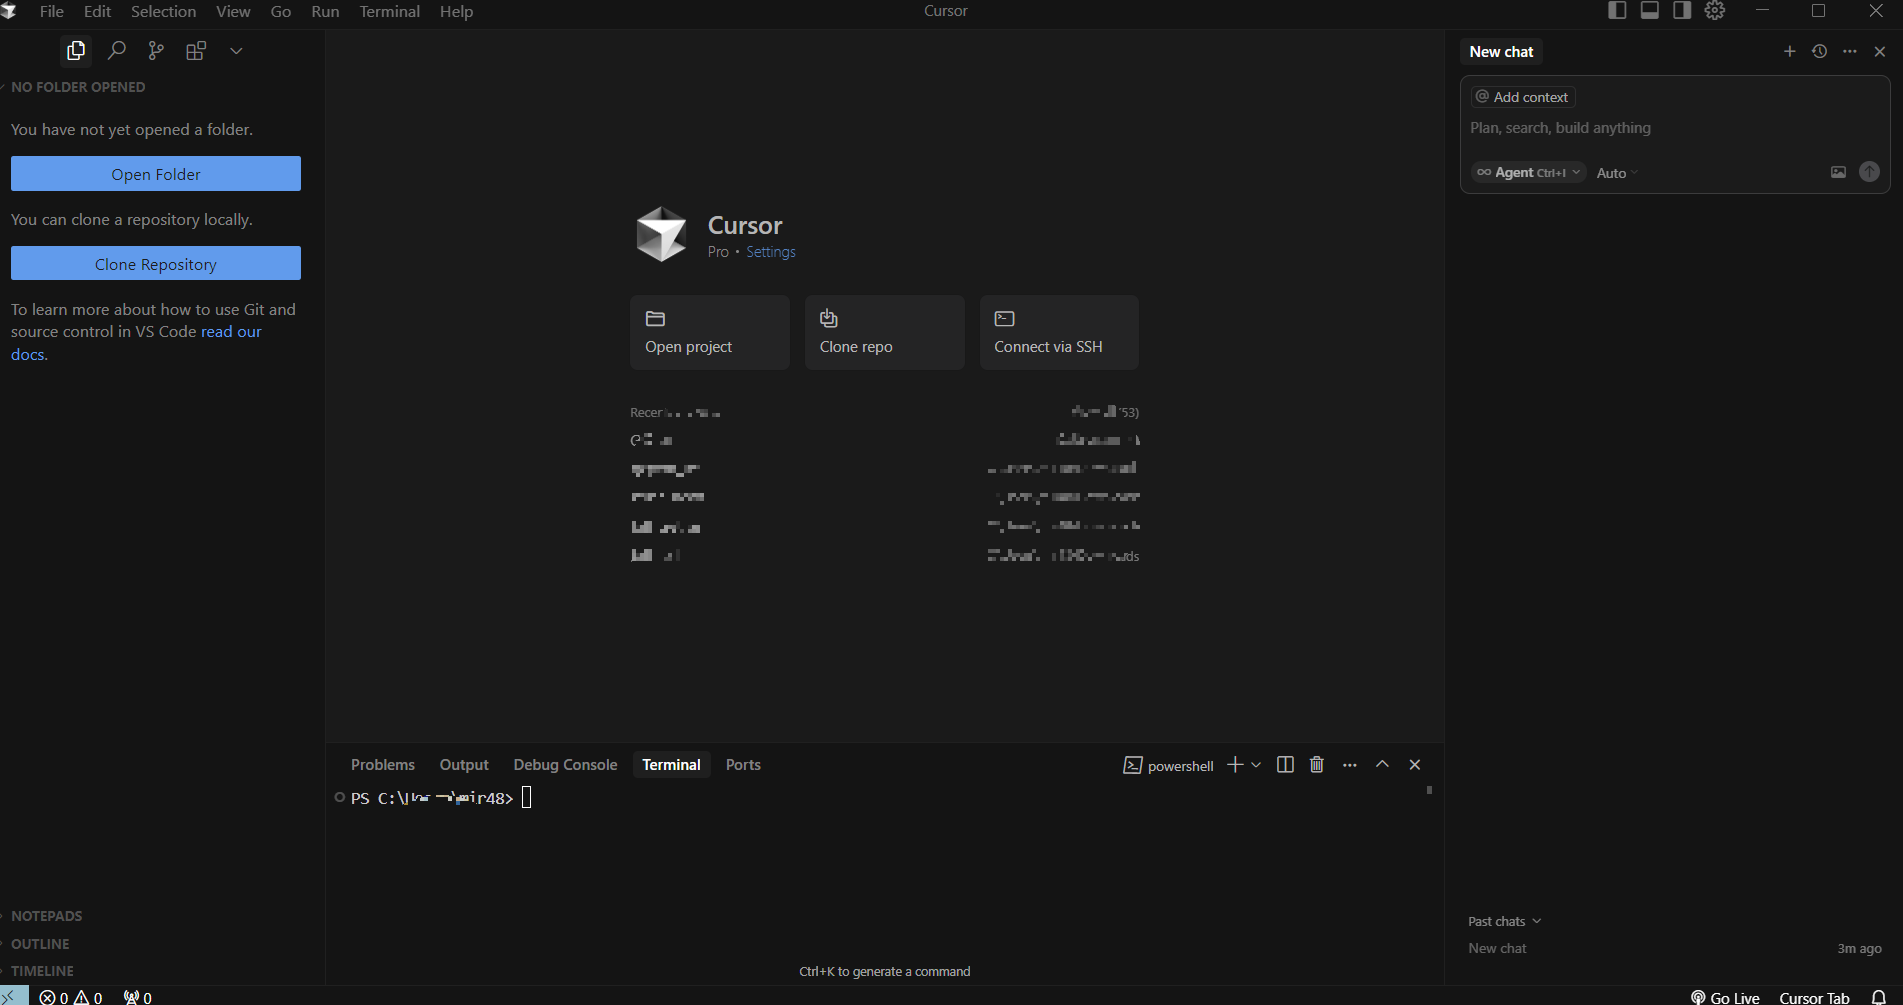Start a new chat with plus icon
The height and width of the screenshot is (1005, 1903).
click(1790, 51)
